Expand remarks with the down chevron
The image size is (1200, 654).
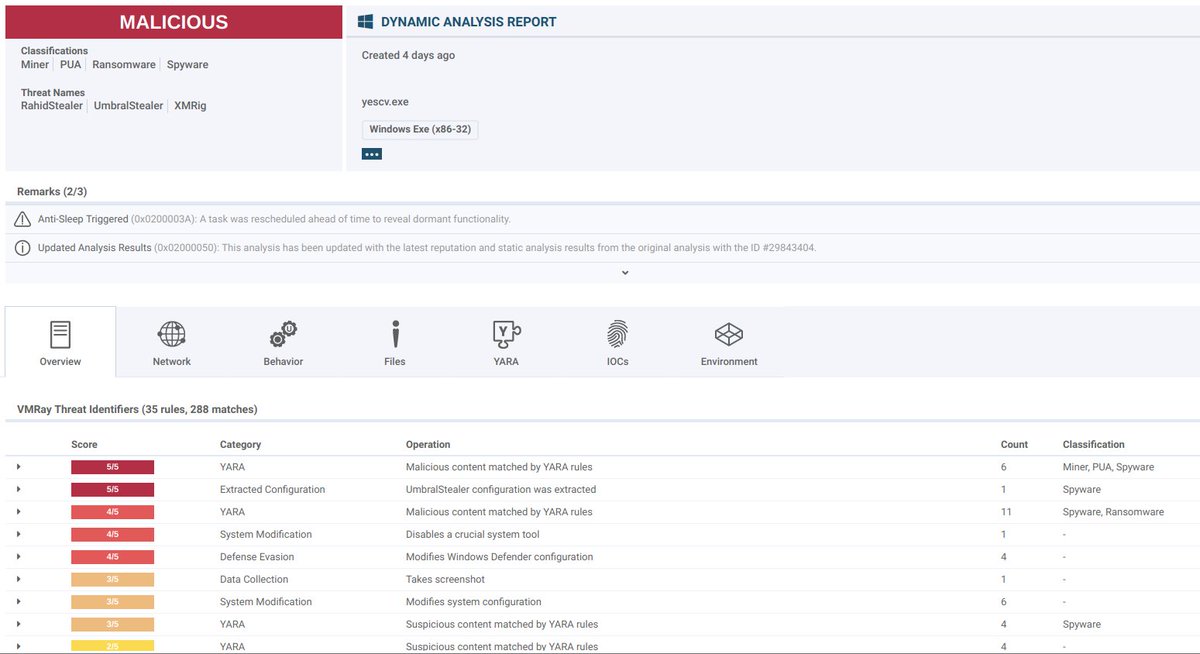click(625, 272)
